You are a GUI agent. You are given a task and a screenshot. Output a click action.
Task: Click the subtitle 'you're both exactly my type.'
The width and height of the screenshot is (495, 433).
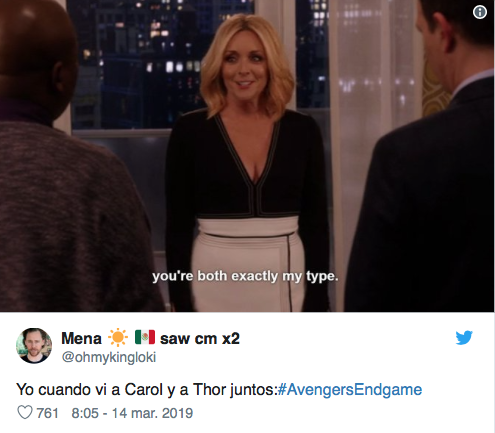point(245,276)
